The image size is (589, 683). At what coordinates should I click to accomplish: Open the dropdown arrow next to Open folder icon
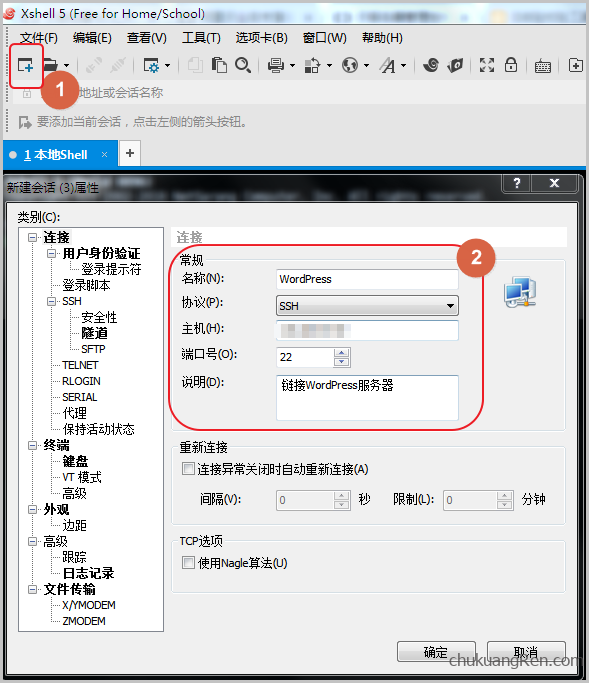[66, 66]
